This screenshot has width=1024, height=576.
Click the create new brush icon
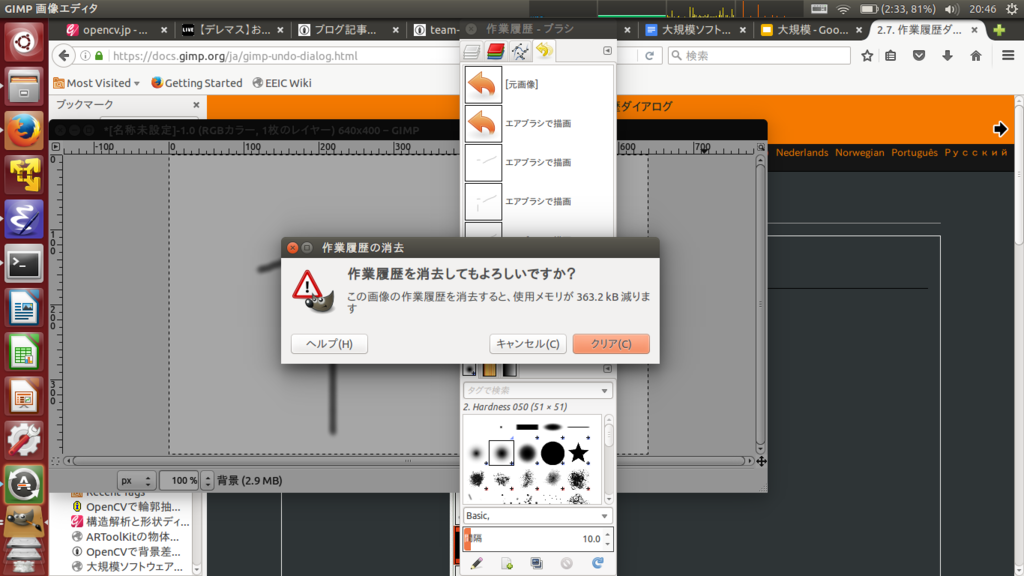click(x=506, y=563)
